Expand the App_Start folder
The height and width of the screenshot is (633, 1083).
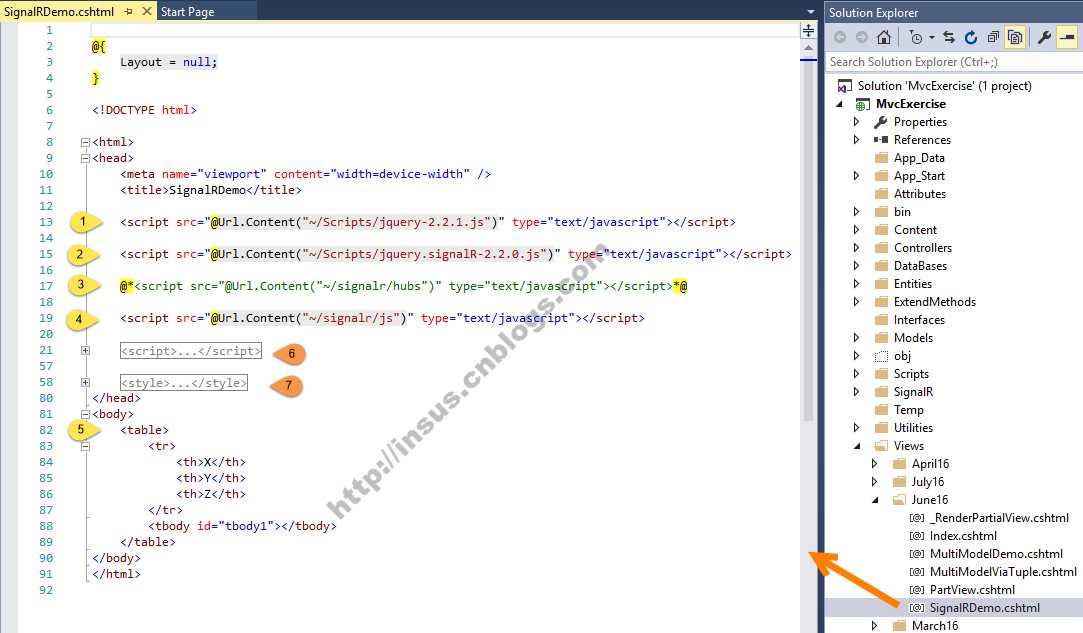(x=856, y=176)
